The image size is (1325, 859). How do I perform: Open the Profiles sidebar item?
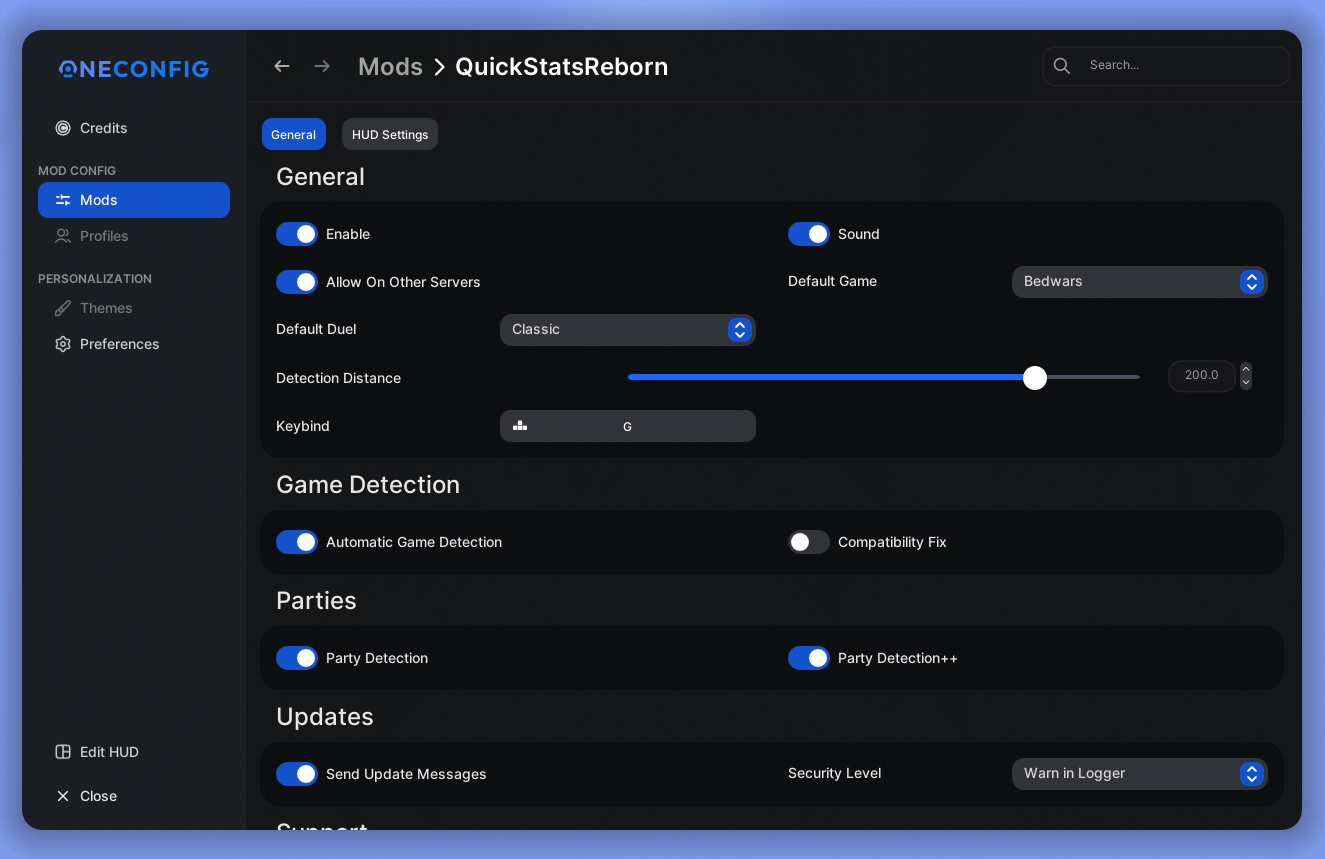[x=134, y=236]
